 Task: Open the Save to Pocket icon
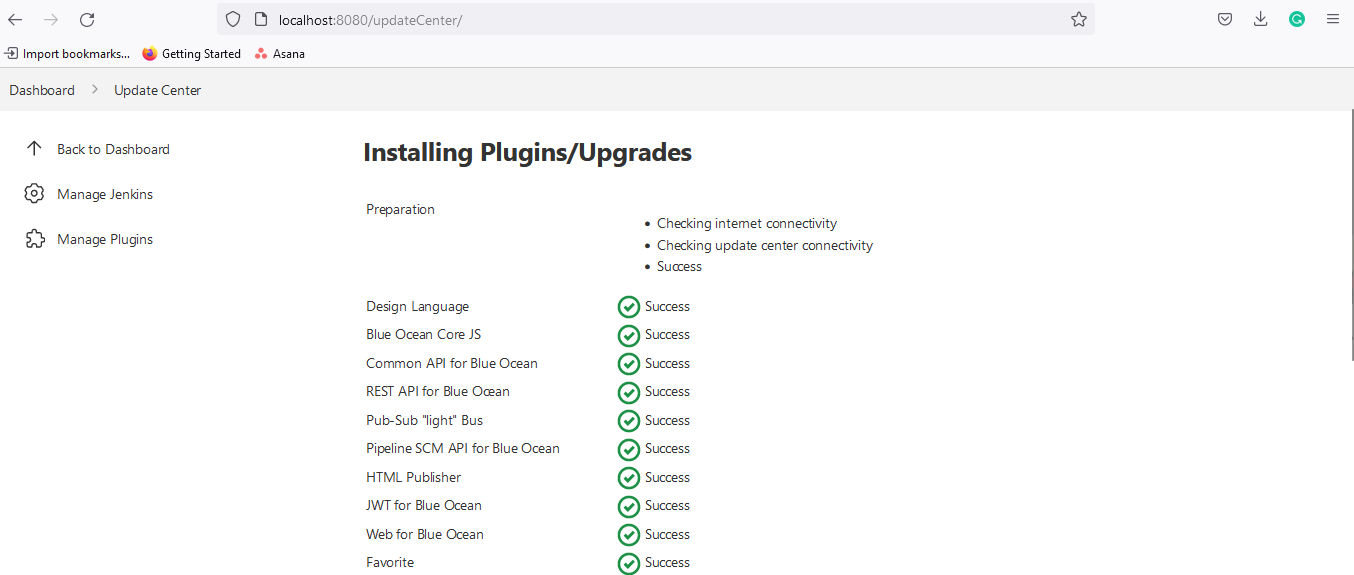[x=1224, y=19]
